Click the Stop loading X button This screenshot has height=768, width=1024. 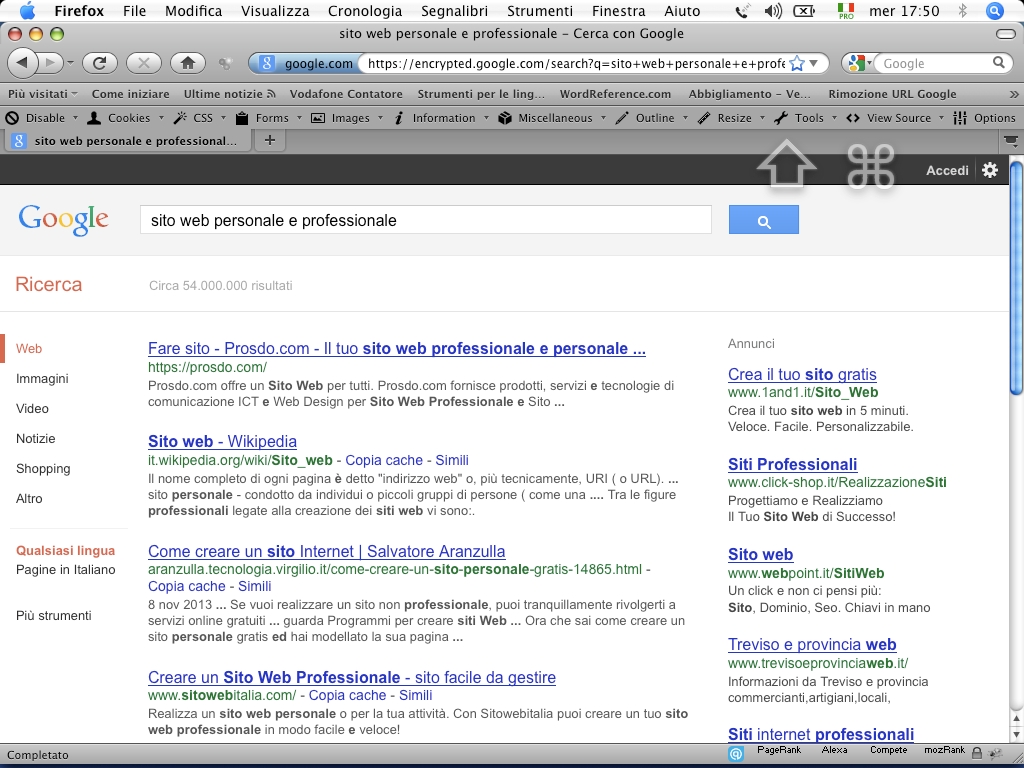click(144, 63)
